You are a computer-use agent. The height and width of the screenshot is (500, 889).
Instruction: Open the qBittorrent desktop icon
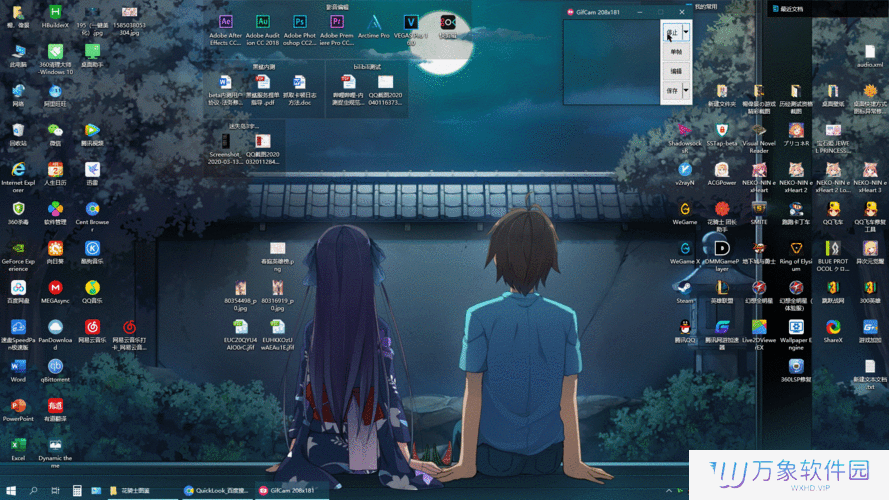[55, 371]
